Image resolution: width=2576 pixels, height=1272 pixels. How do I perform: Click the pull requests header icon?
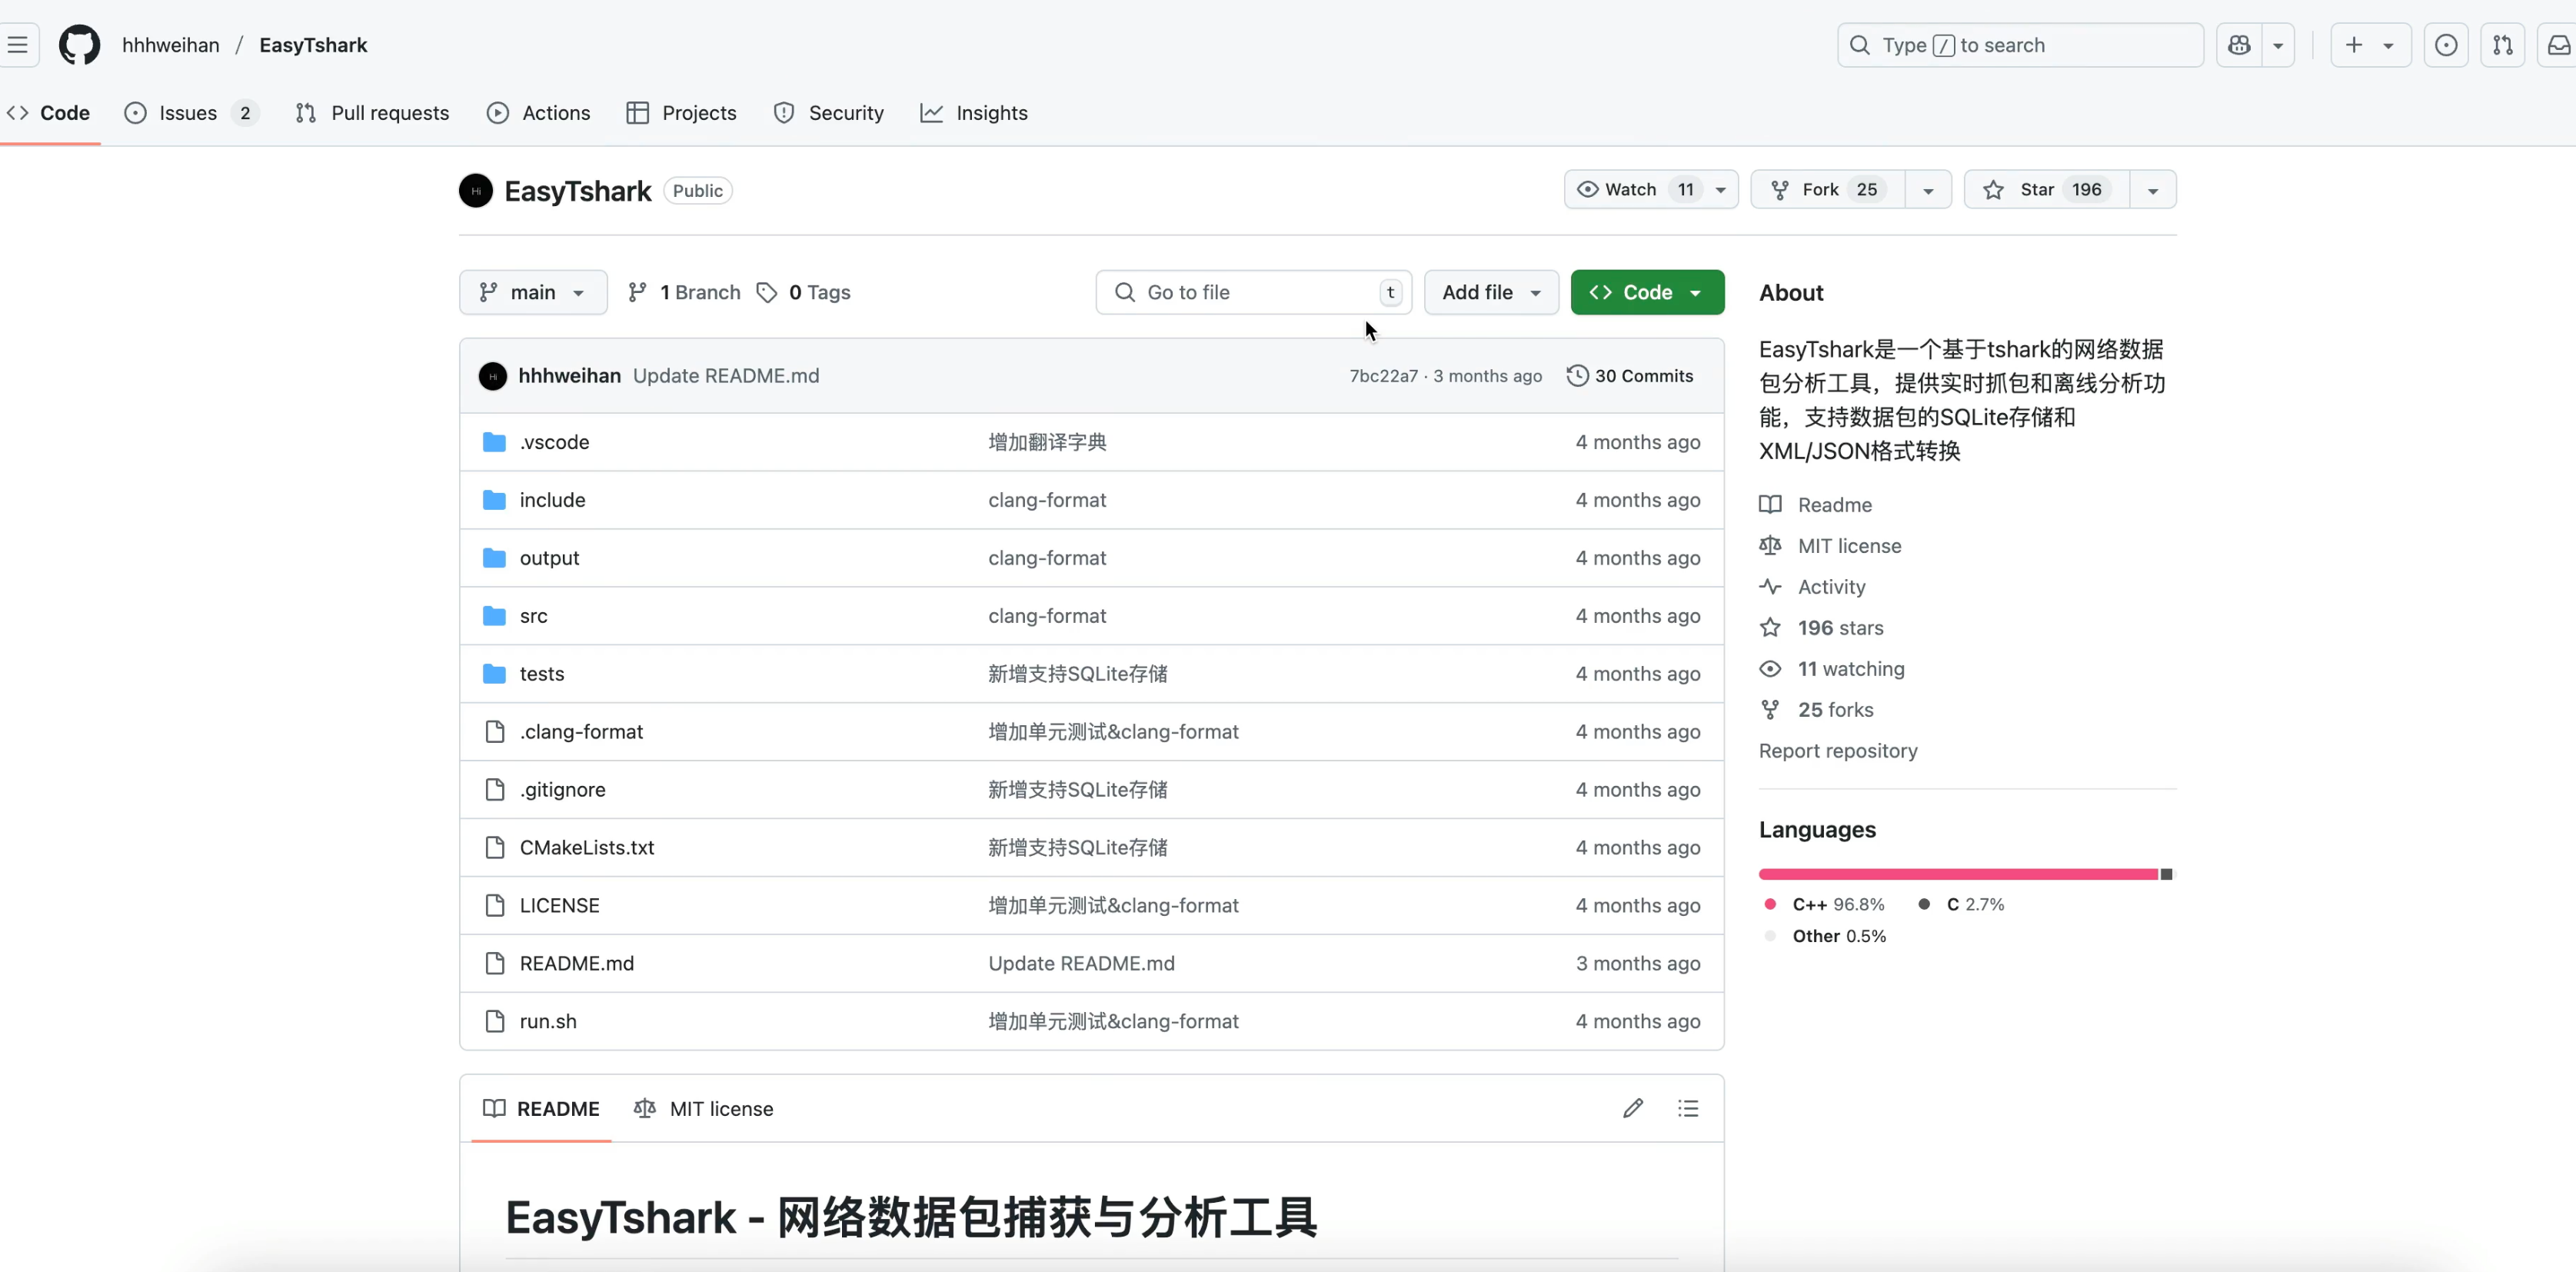click(2502, 45)
